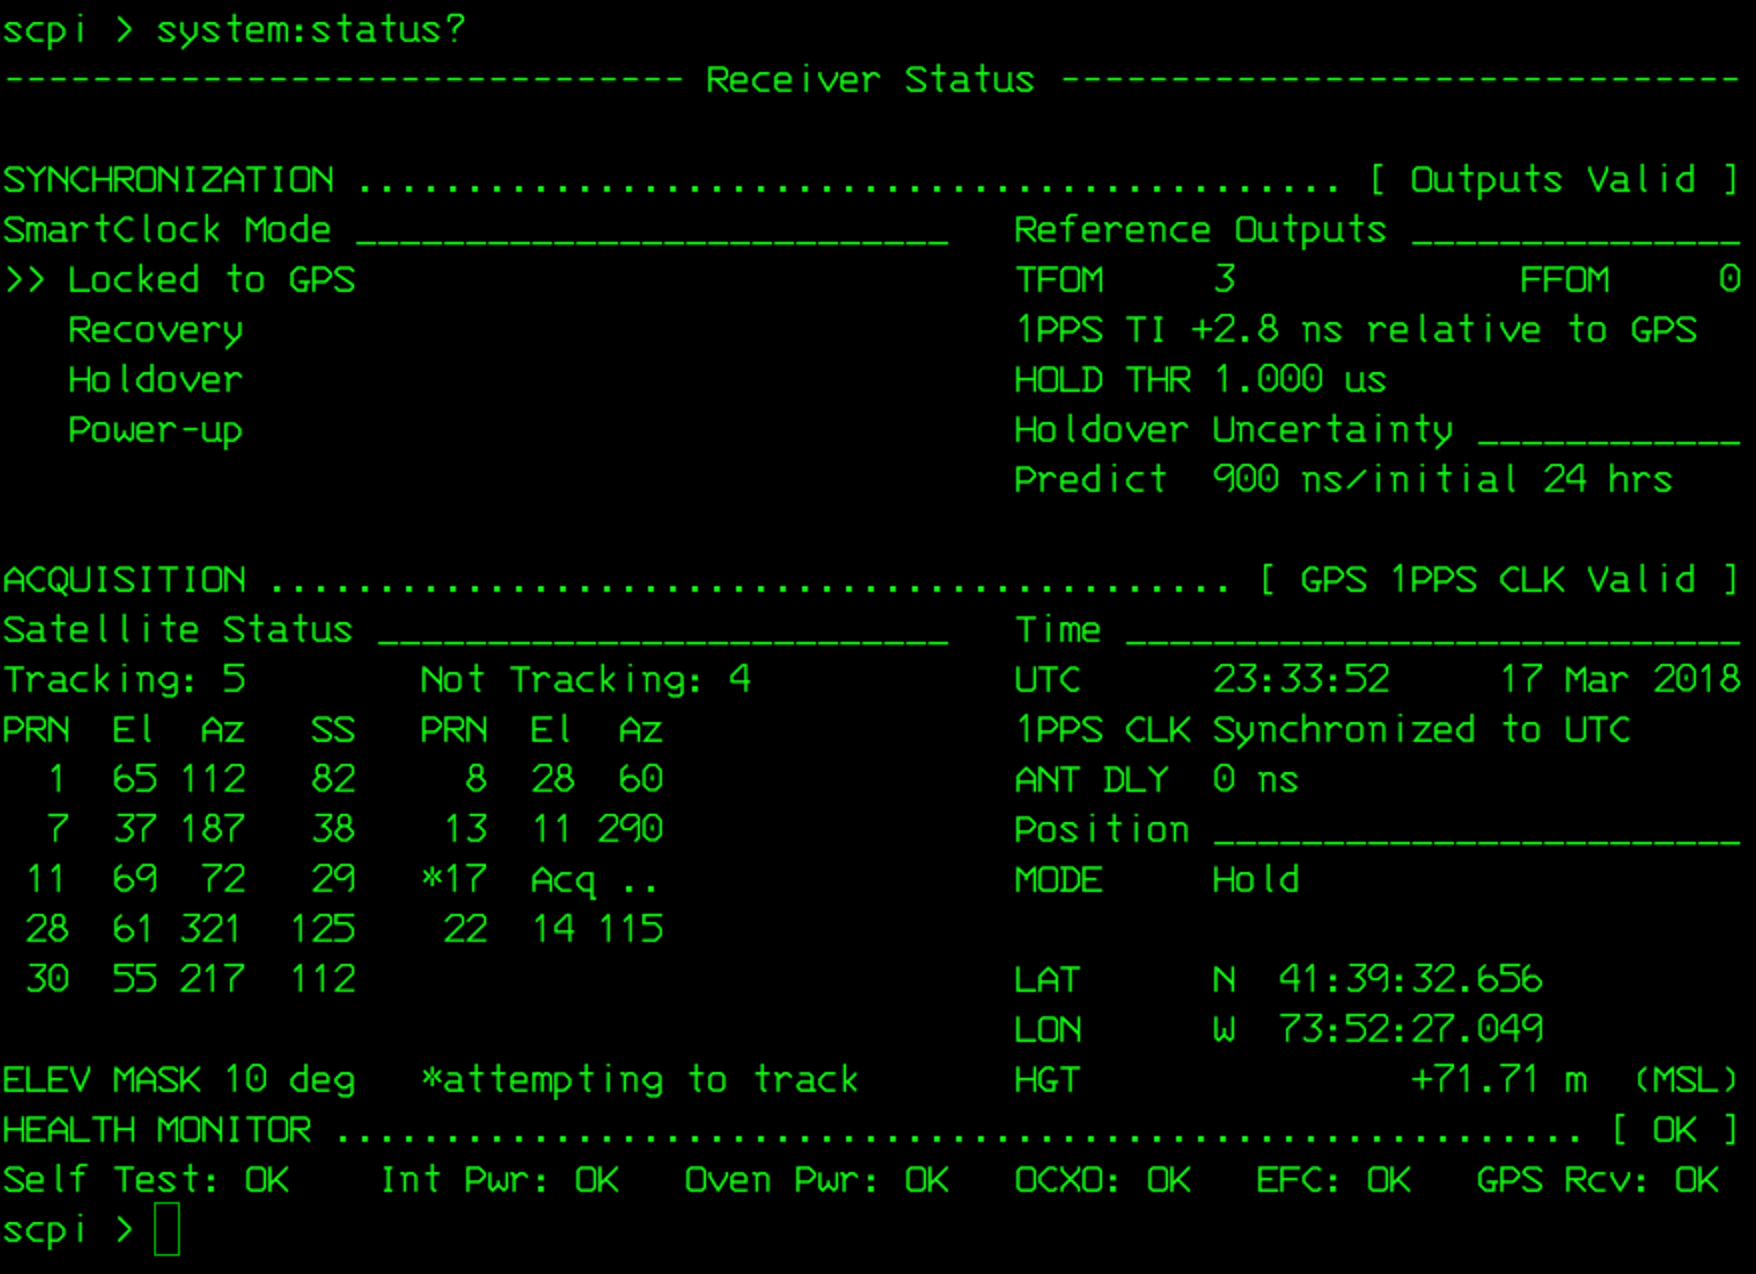1756x1274 pixels.
Task: Click the Tracking: 5 satellite count
Action: pyautogui.click(x=124, y=680)
